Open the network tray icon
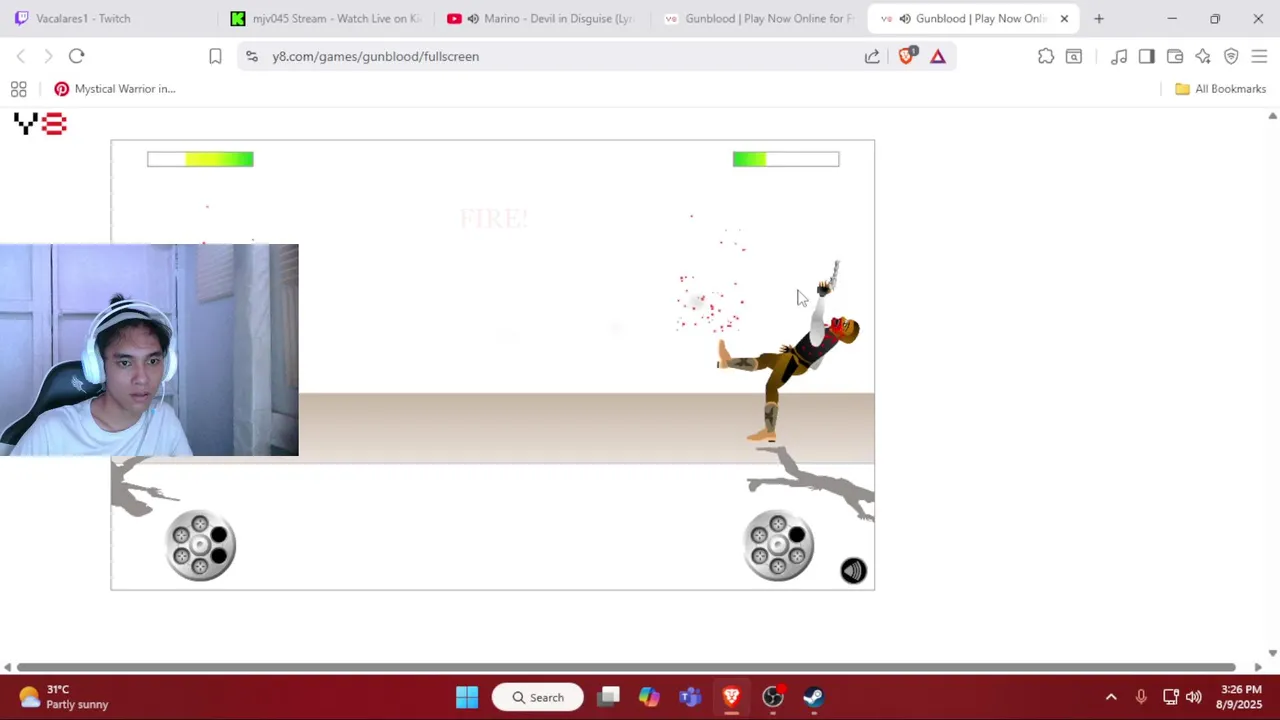This screenshot has width=1280, height=720. point(1171,697)
